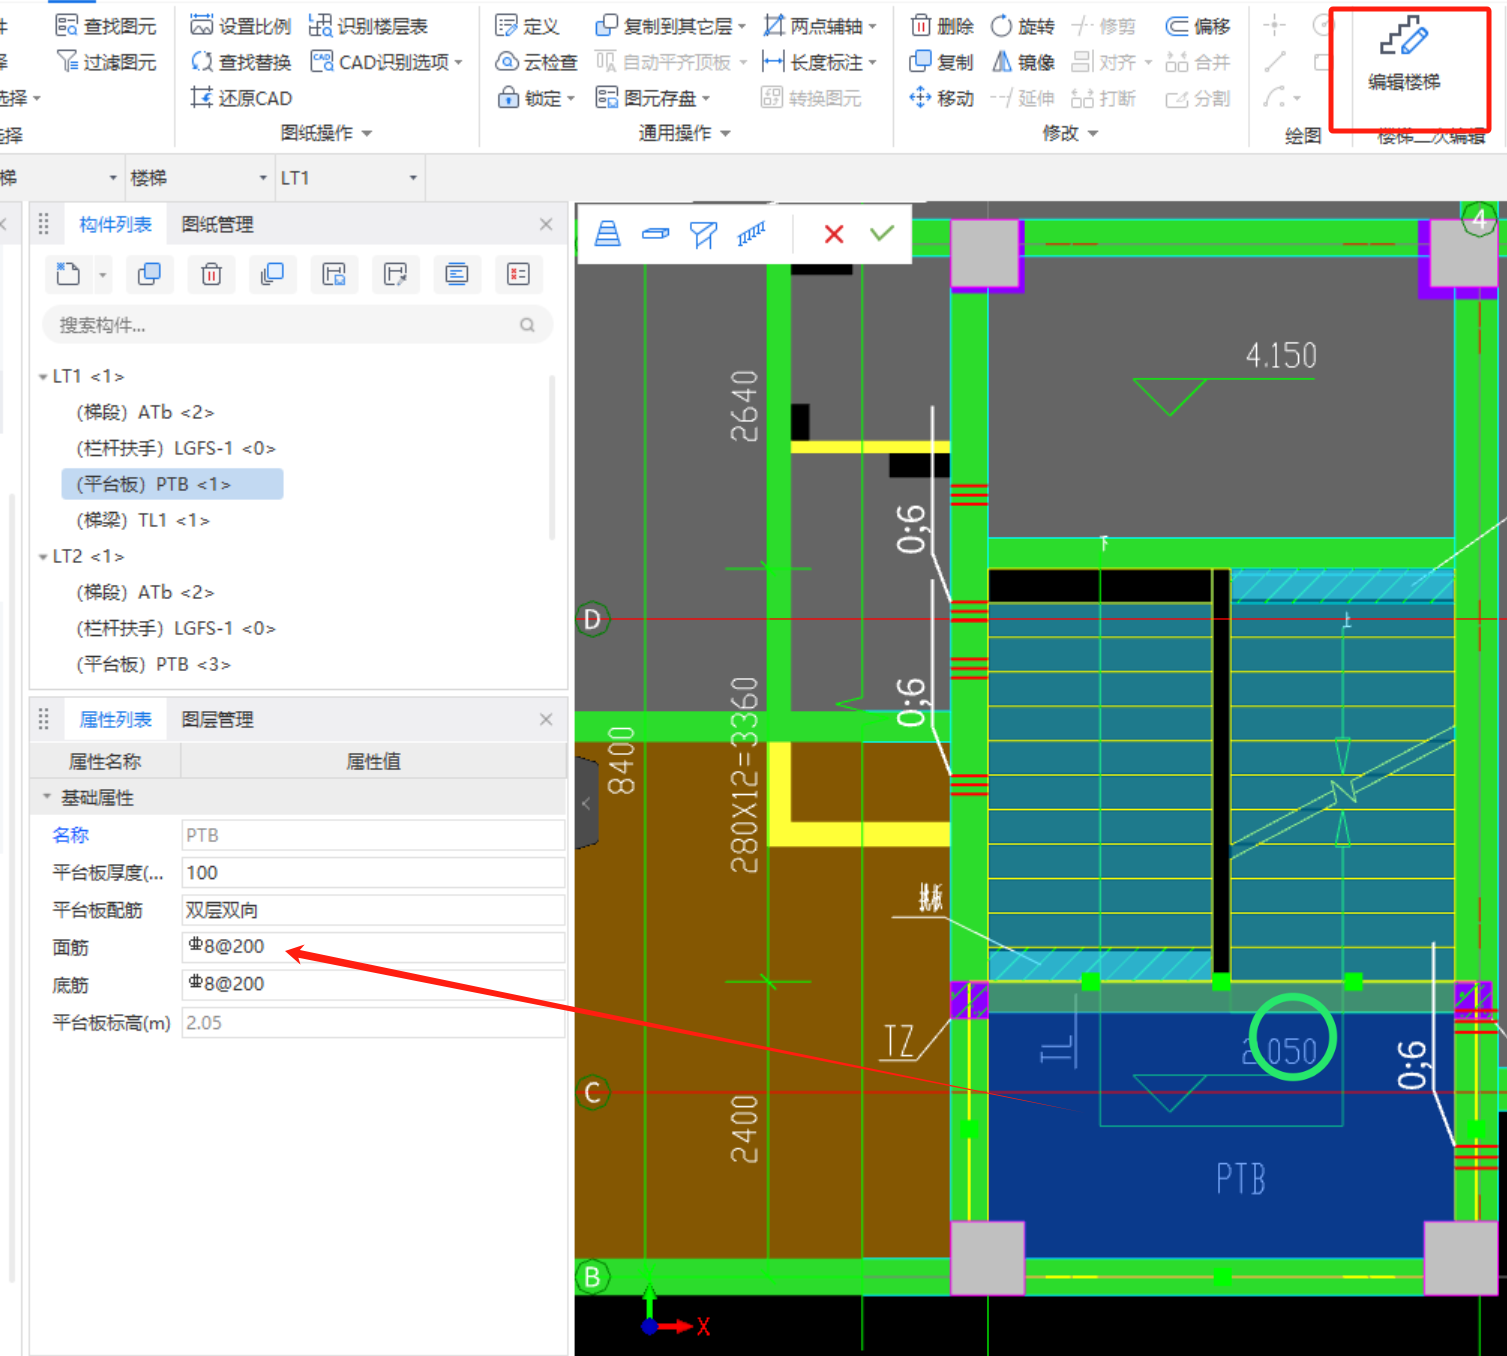Switch to Property List (属性列表) tab

click(115, 719)
